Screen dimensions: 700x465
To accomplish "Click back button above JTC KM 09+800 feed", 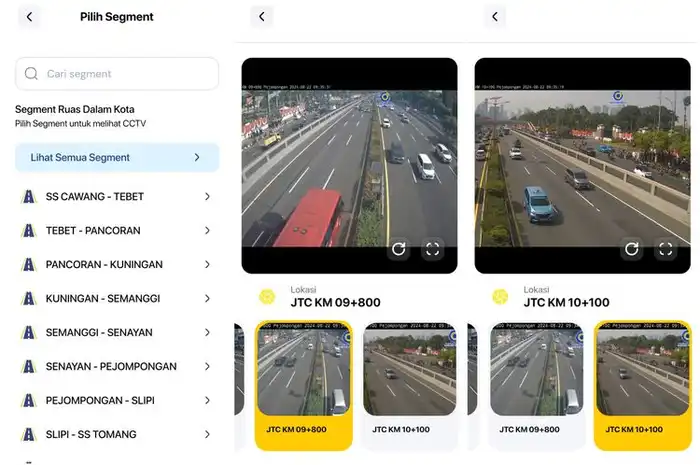I will [261, 17].
